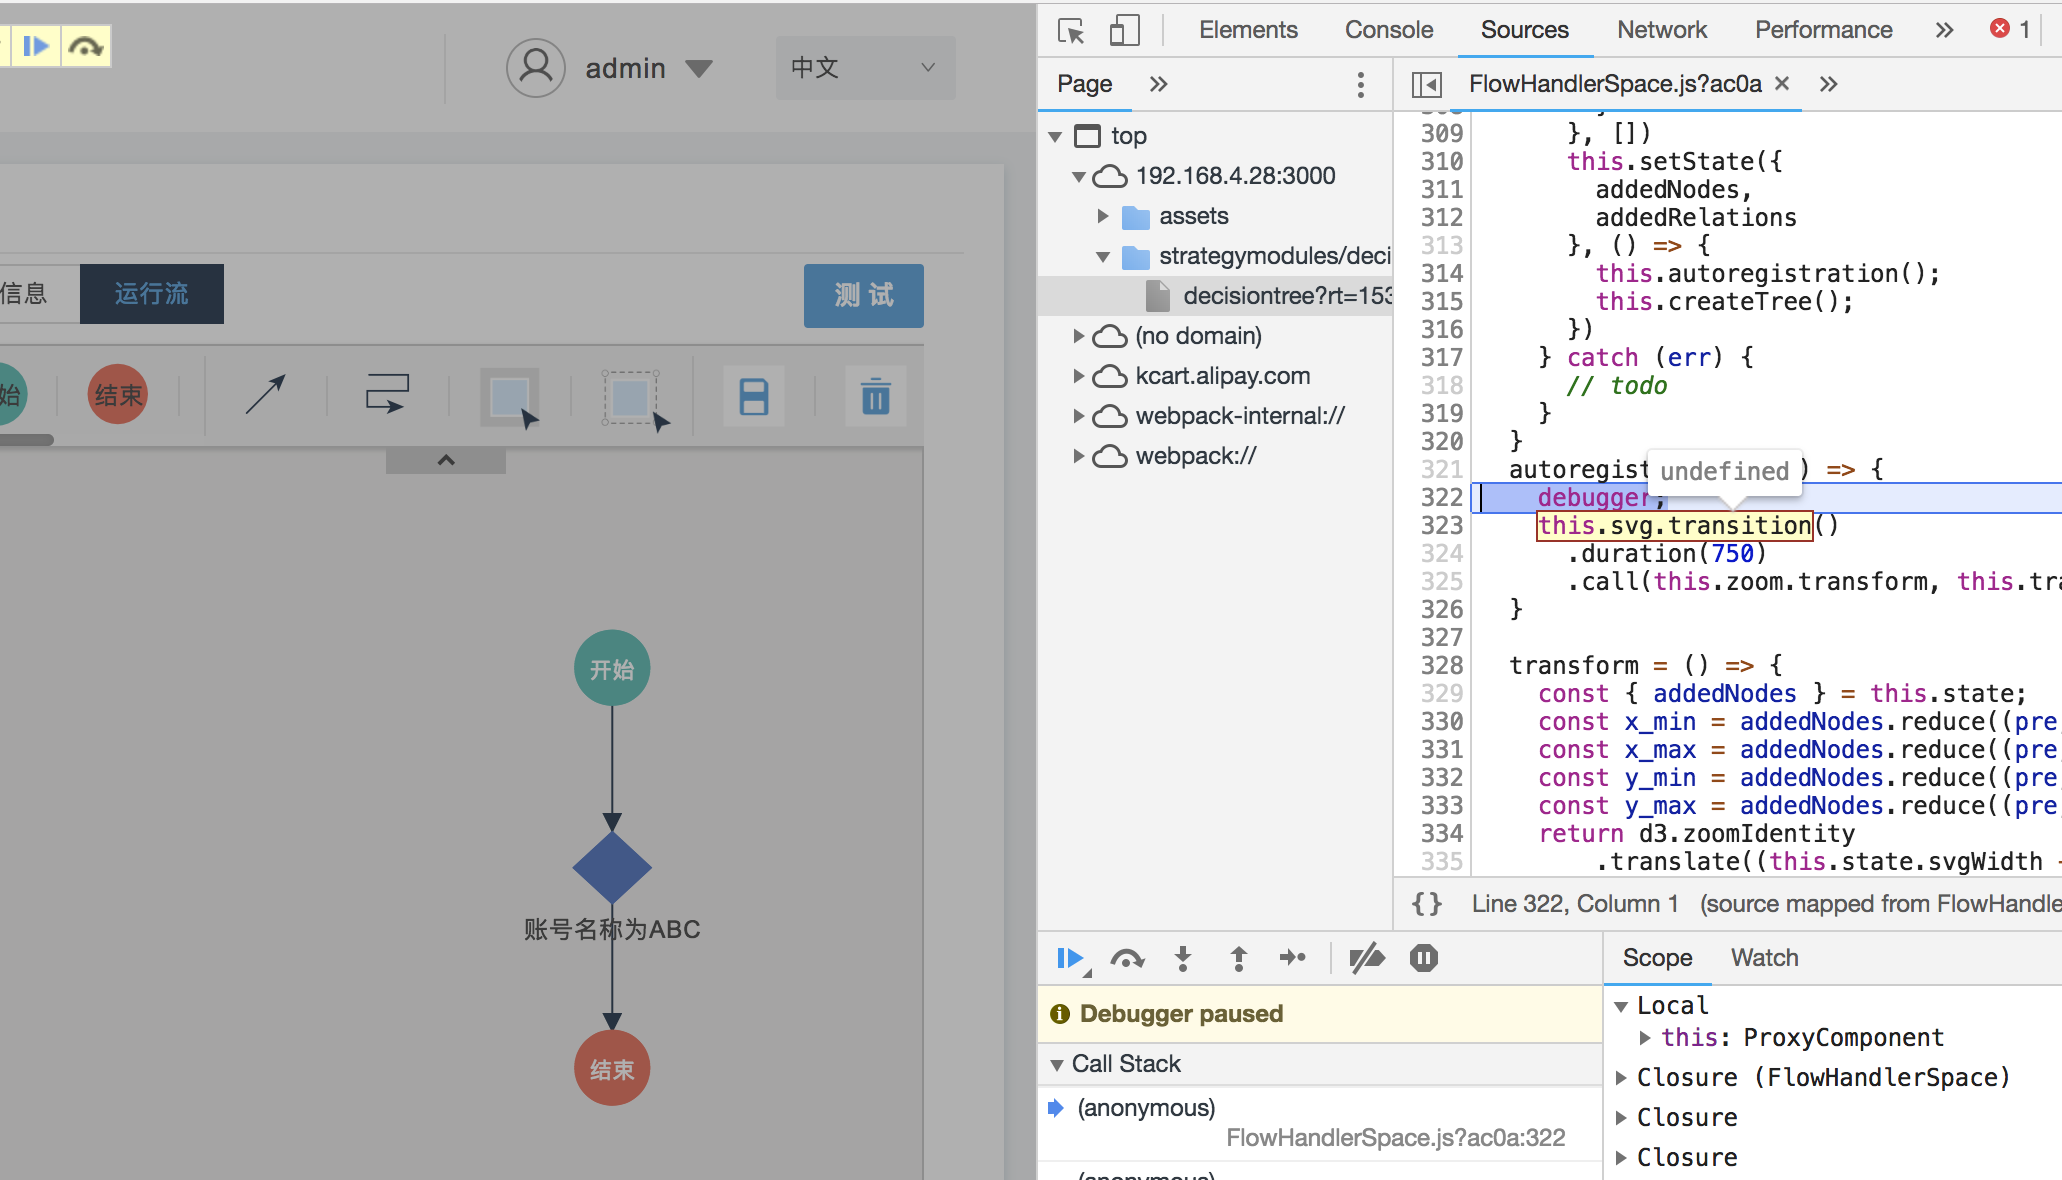Select the red 结束 end node tool
The height and width of the screenshot is (1180, 2062).
[x=117, y=394]
